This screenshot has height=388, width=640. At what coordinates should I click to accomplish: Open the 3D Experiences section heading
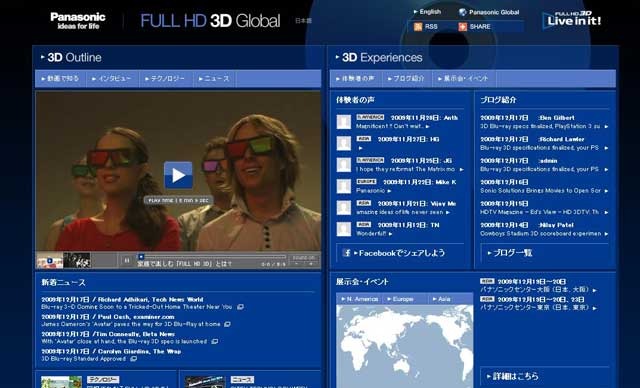[379, 58]
